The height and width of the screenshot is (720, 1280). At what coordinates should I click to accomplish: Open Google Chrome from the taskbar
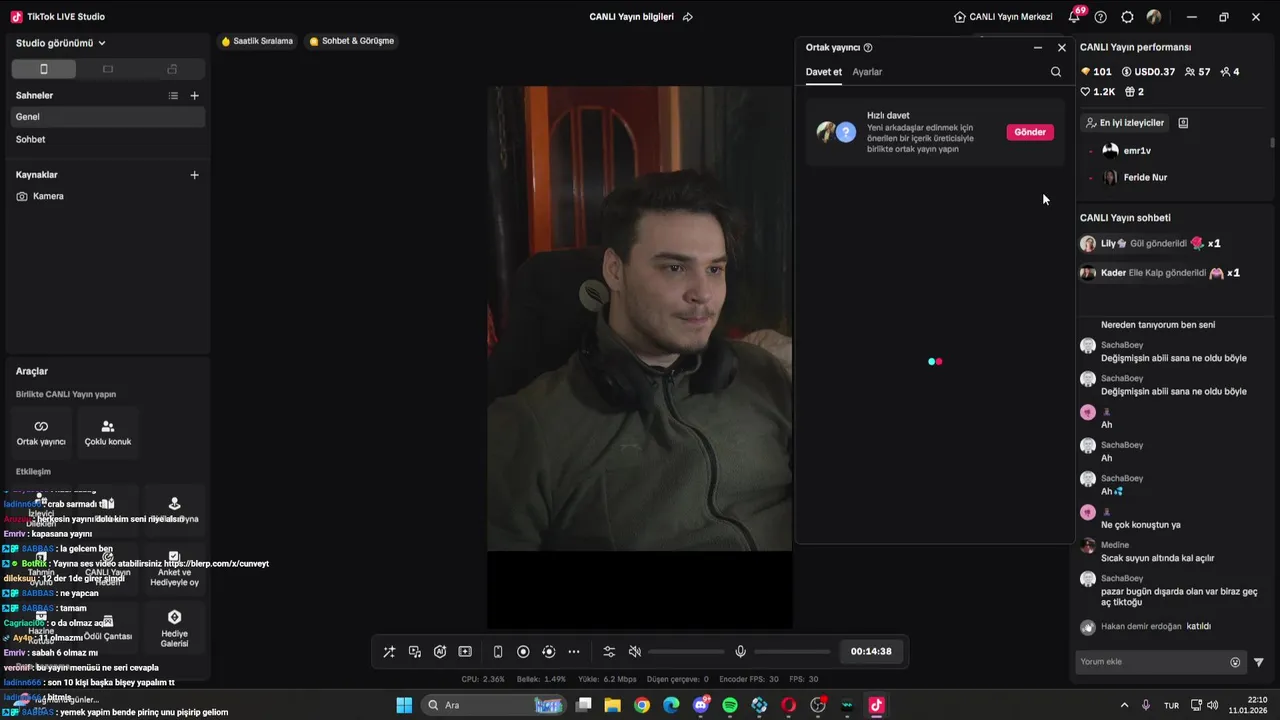click(642, 705)
